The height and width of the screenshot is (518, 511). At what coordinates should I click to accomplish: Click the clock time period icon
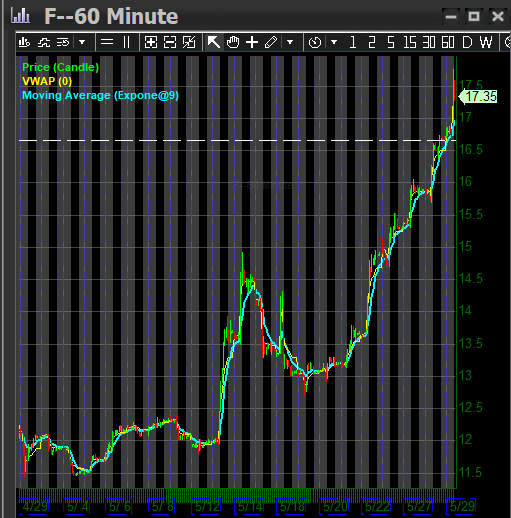(315, 42)
